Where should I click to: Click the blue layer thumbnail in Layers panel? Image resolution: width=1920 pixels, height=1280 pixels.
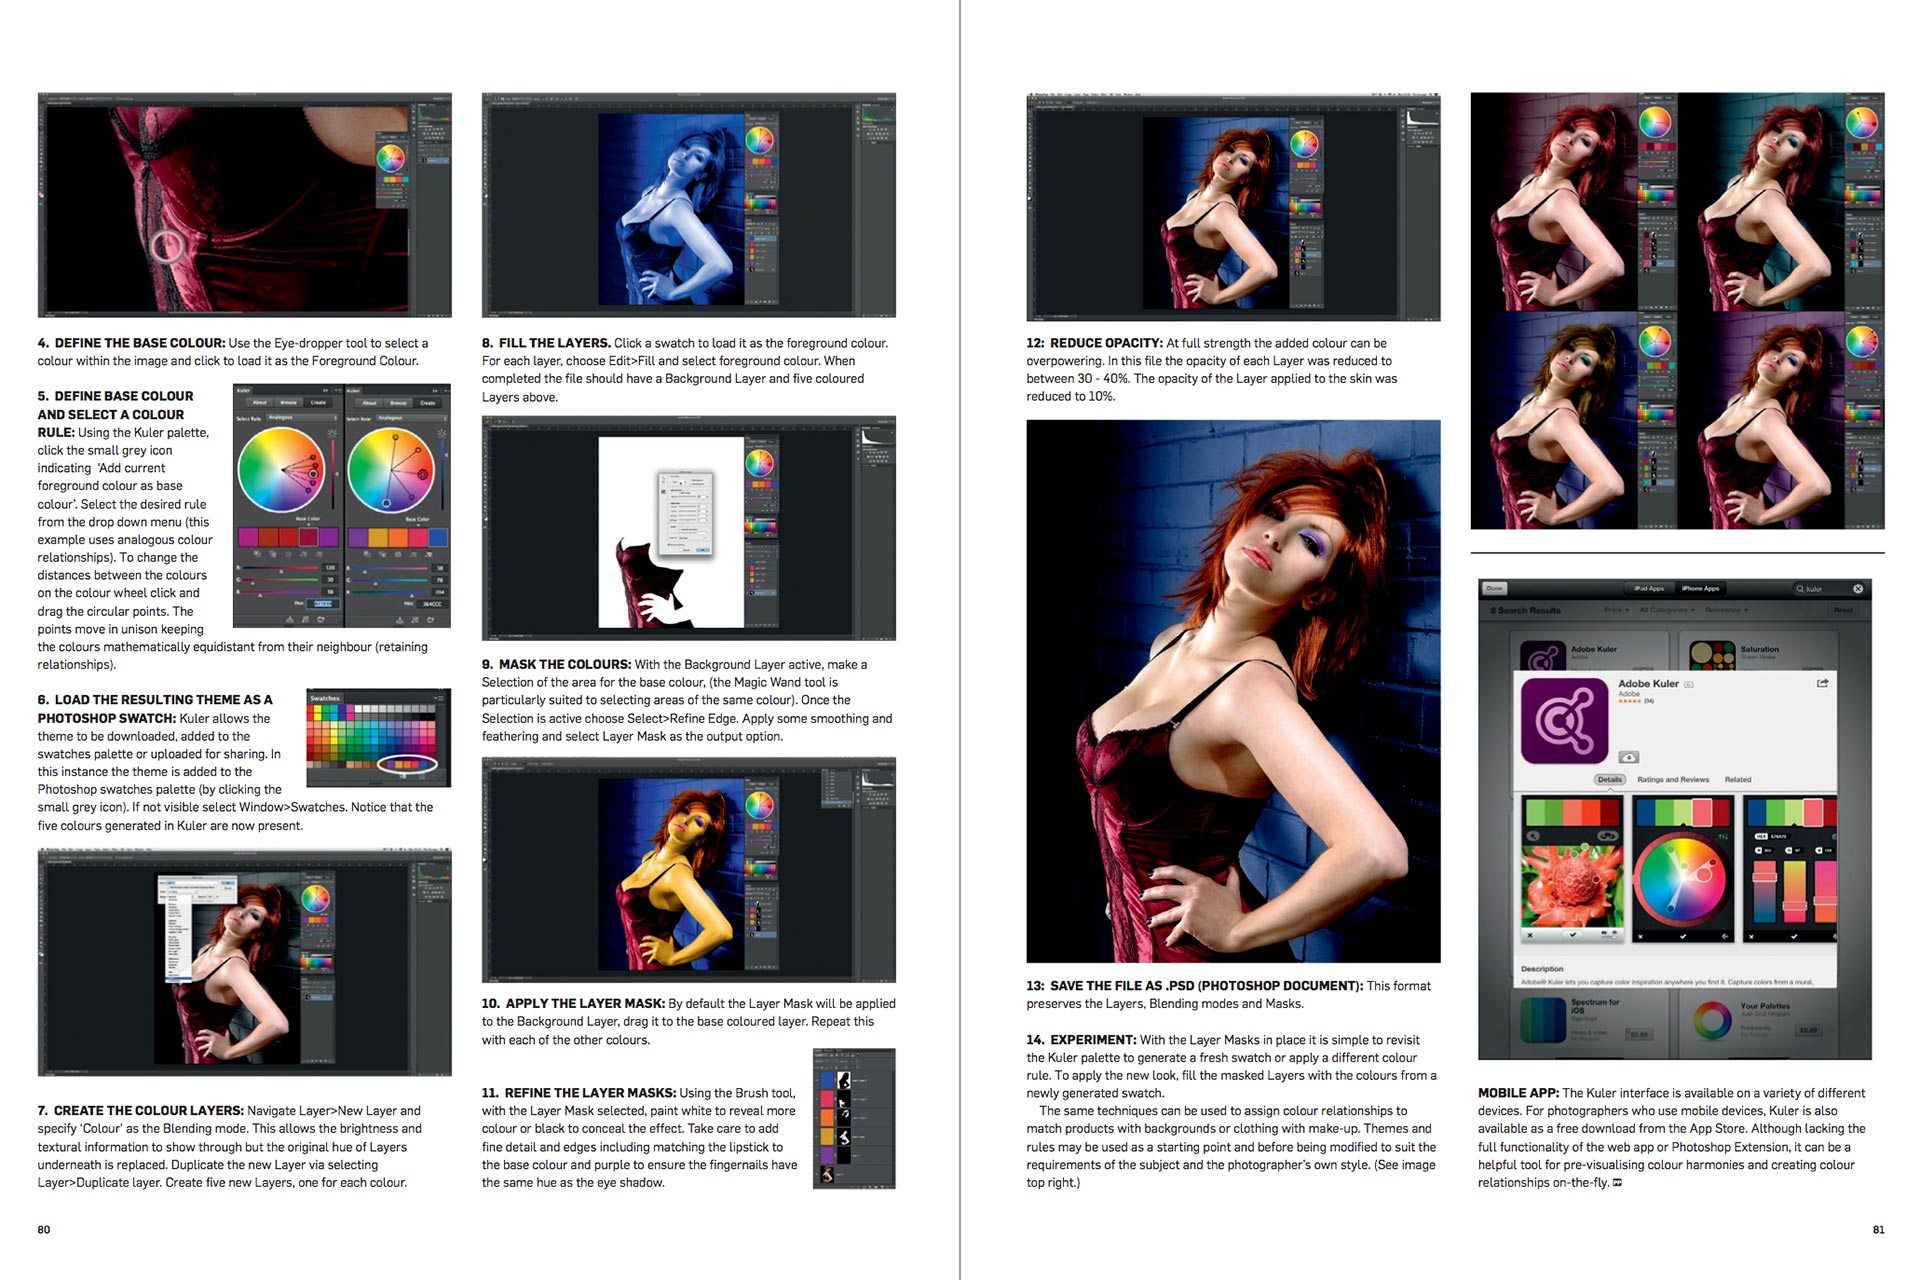coord(827,1080)
